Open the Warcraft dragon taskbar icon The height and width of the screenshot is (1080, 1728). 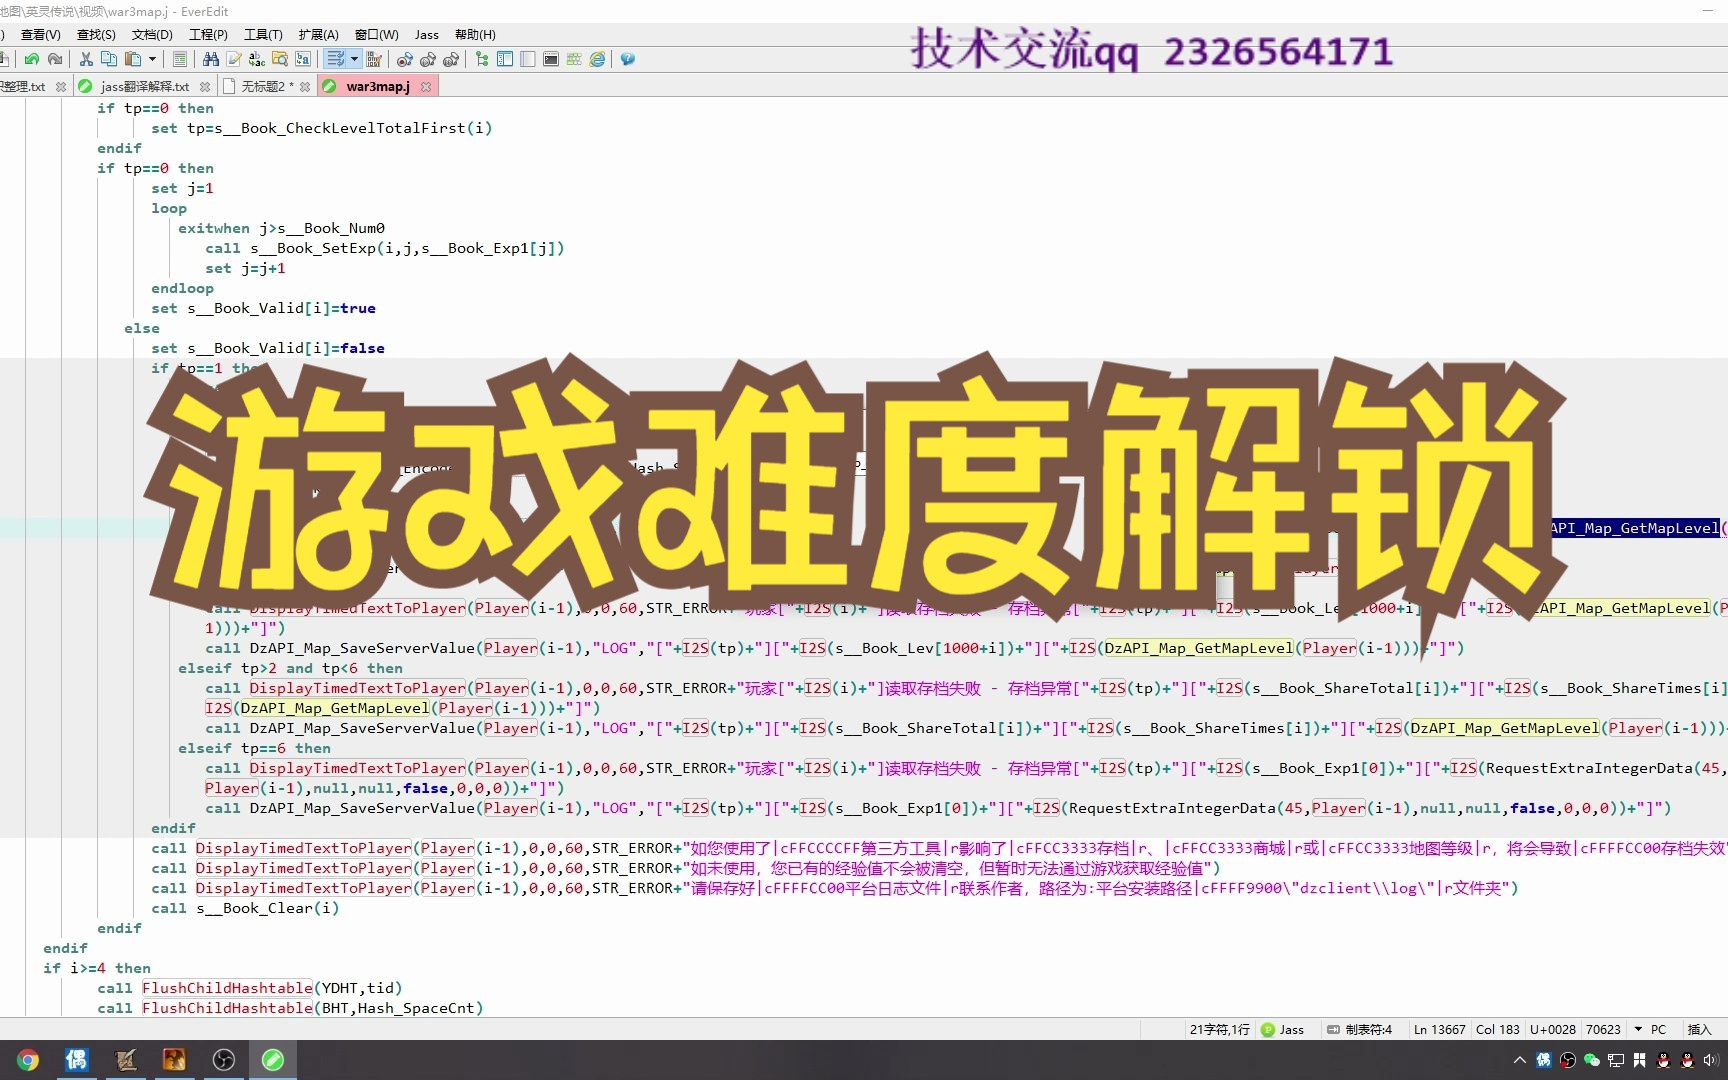tap(175, 1060)
